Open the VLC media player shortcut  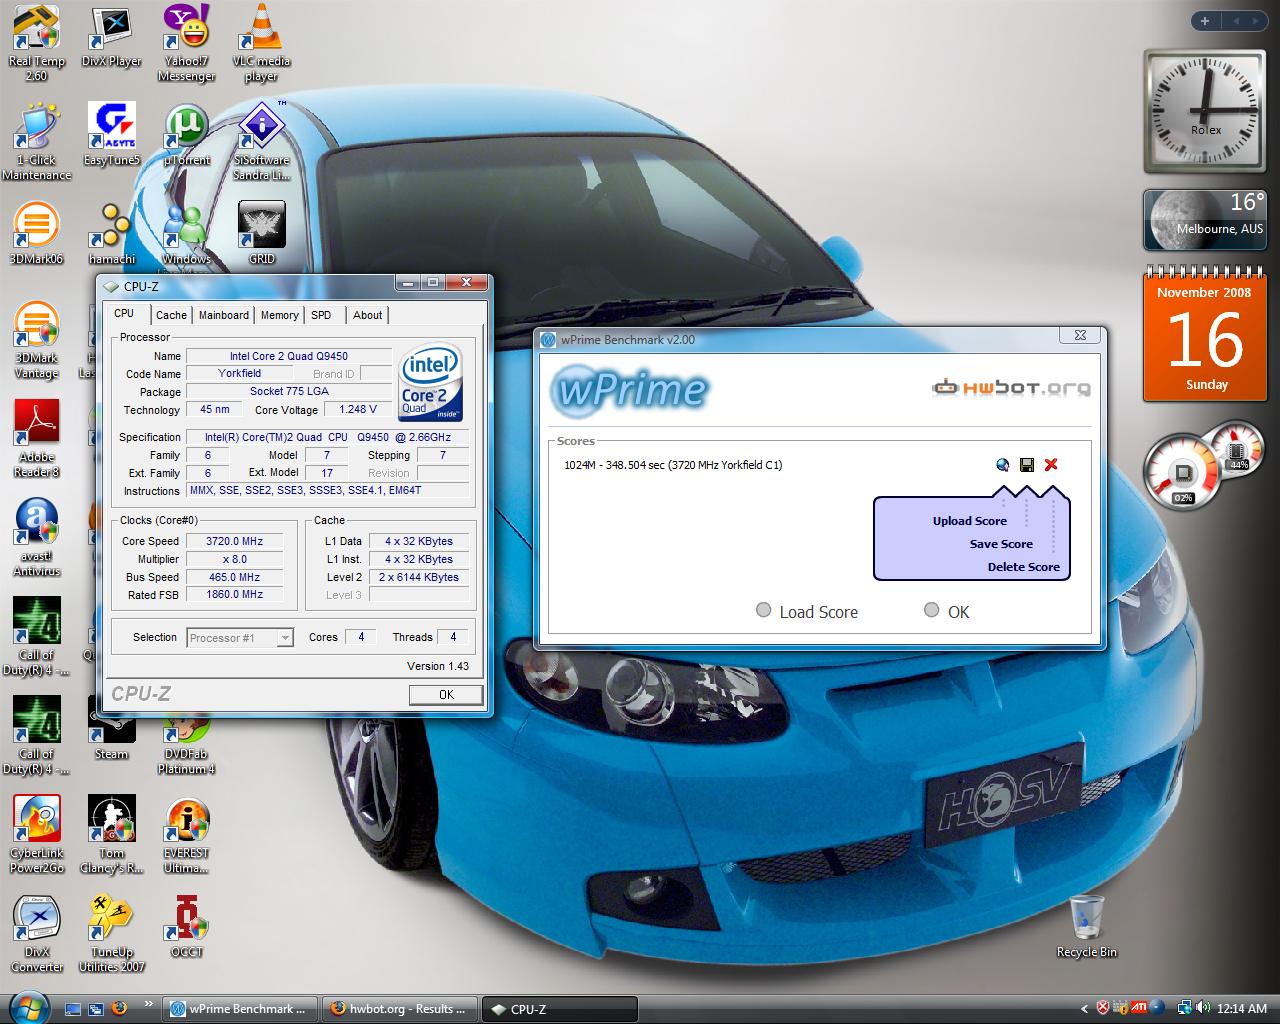[261, 43]
